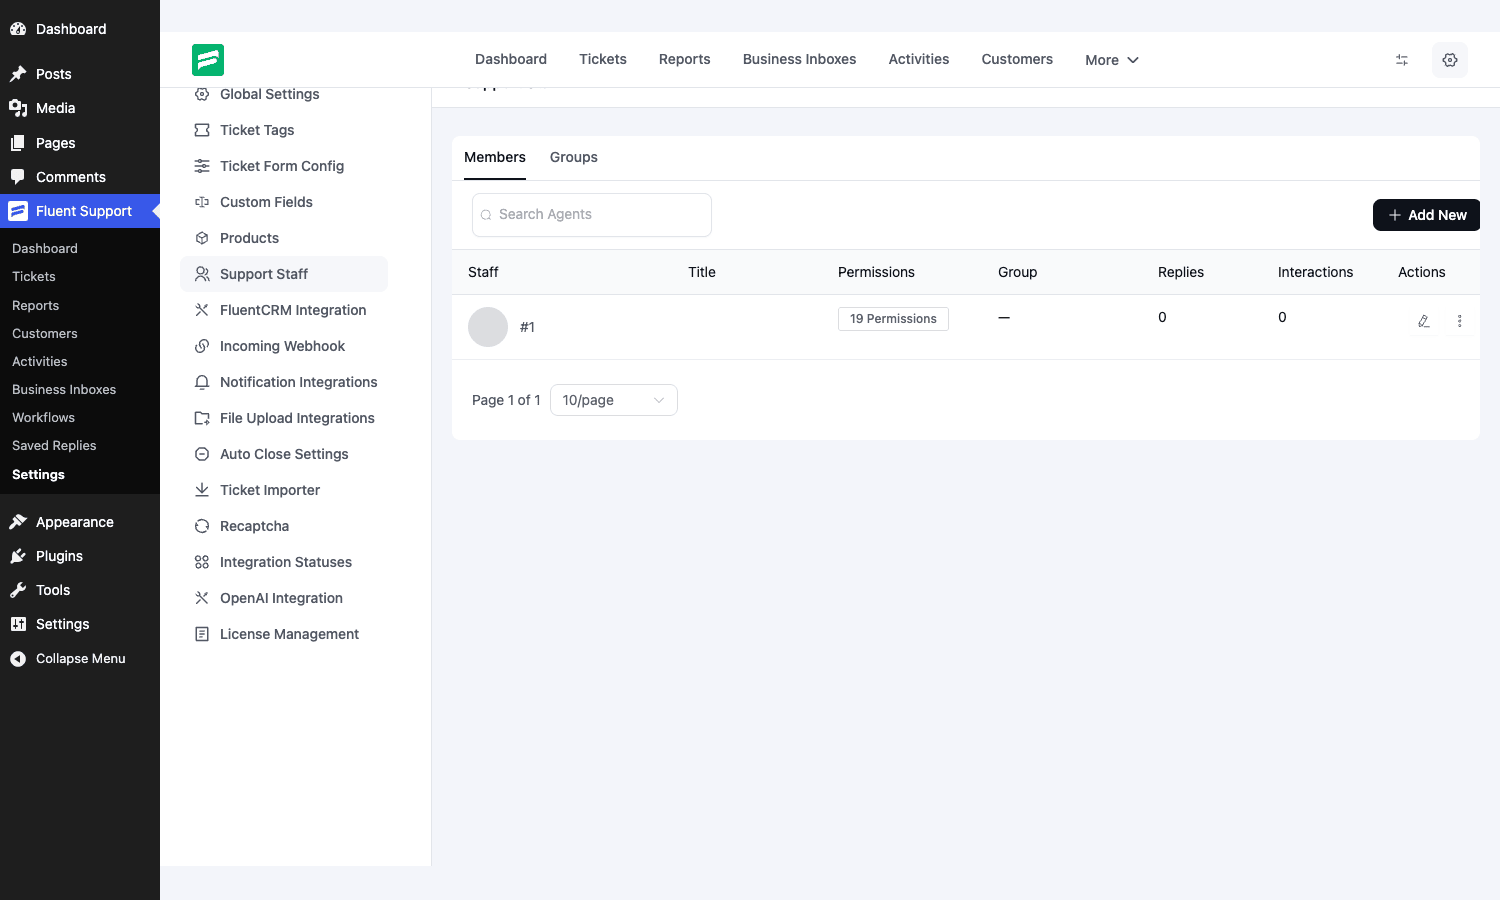
Task: Click the Auto Close Settings icon
Action: (202, 454)
